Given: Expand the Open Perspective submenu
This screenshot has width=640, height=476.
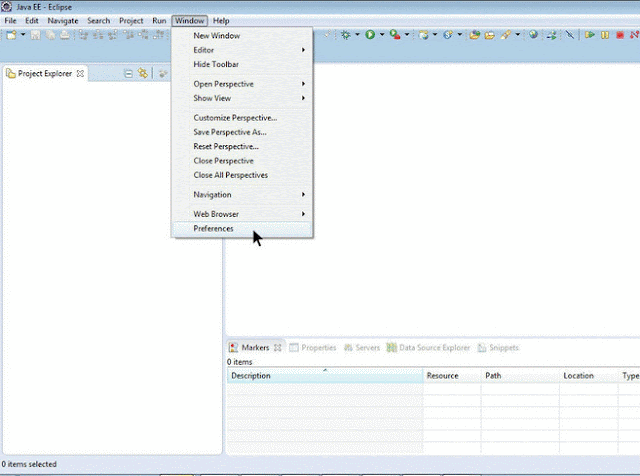Looking at the screenshot, I should click(242, 84).
